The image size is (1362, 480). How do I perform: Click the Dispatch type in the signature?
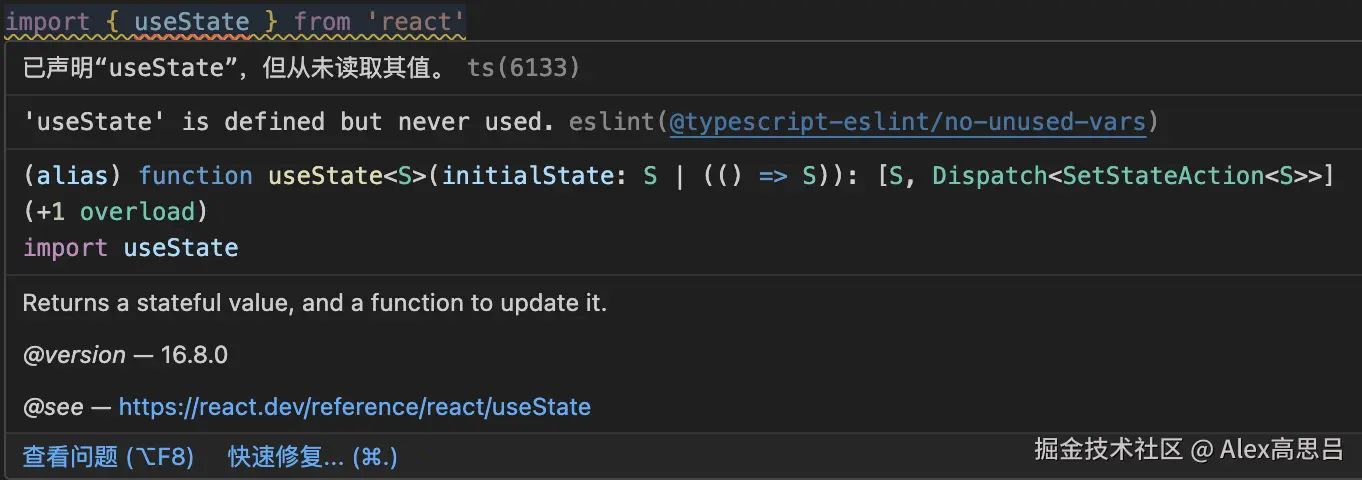click(990, 176)
